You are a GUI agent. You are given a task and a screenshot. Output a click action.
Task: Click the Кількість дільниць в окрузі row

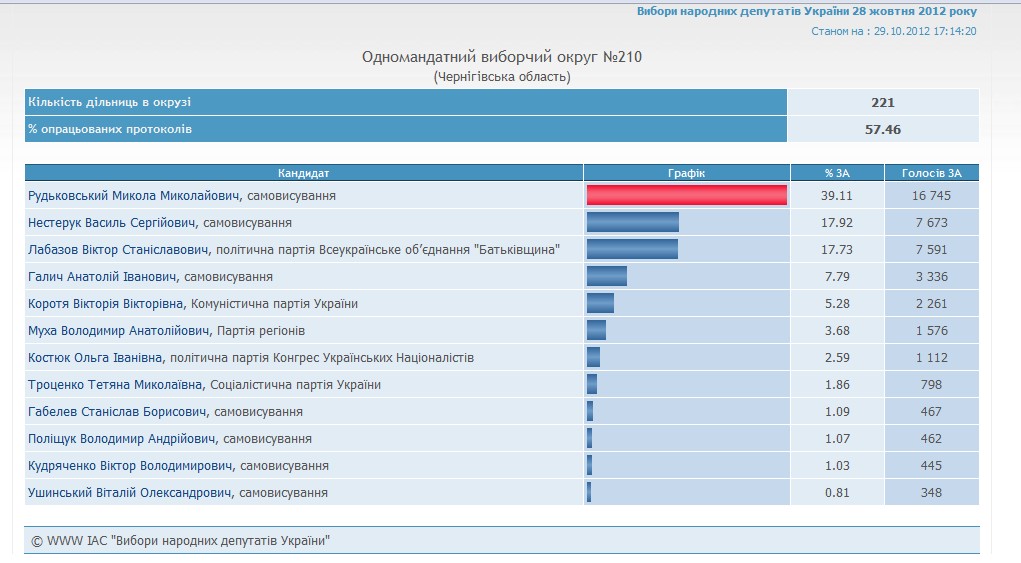pyautogui.click(x=405, y=102)
